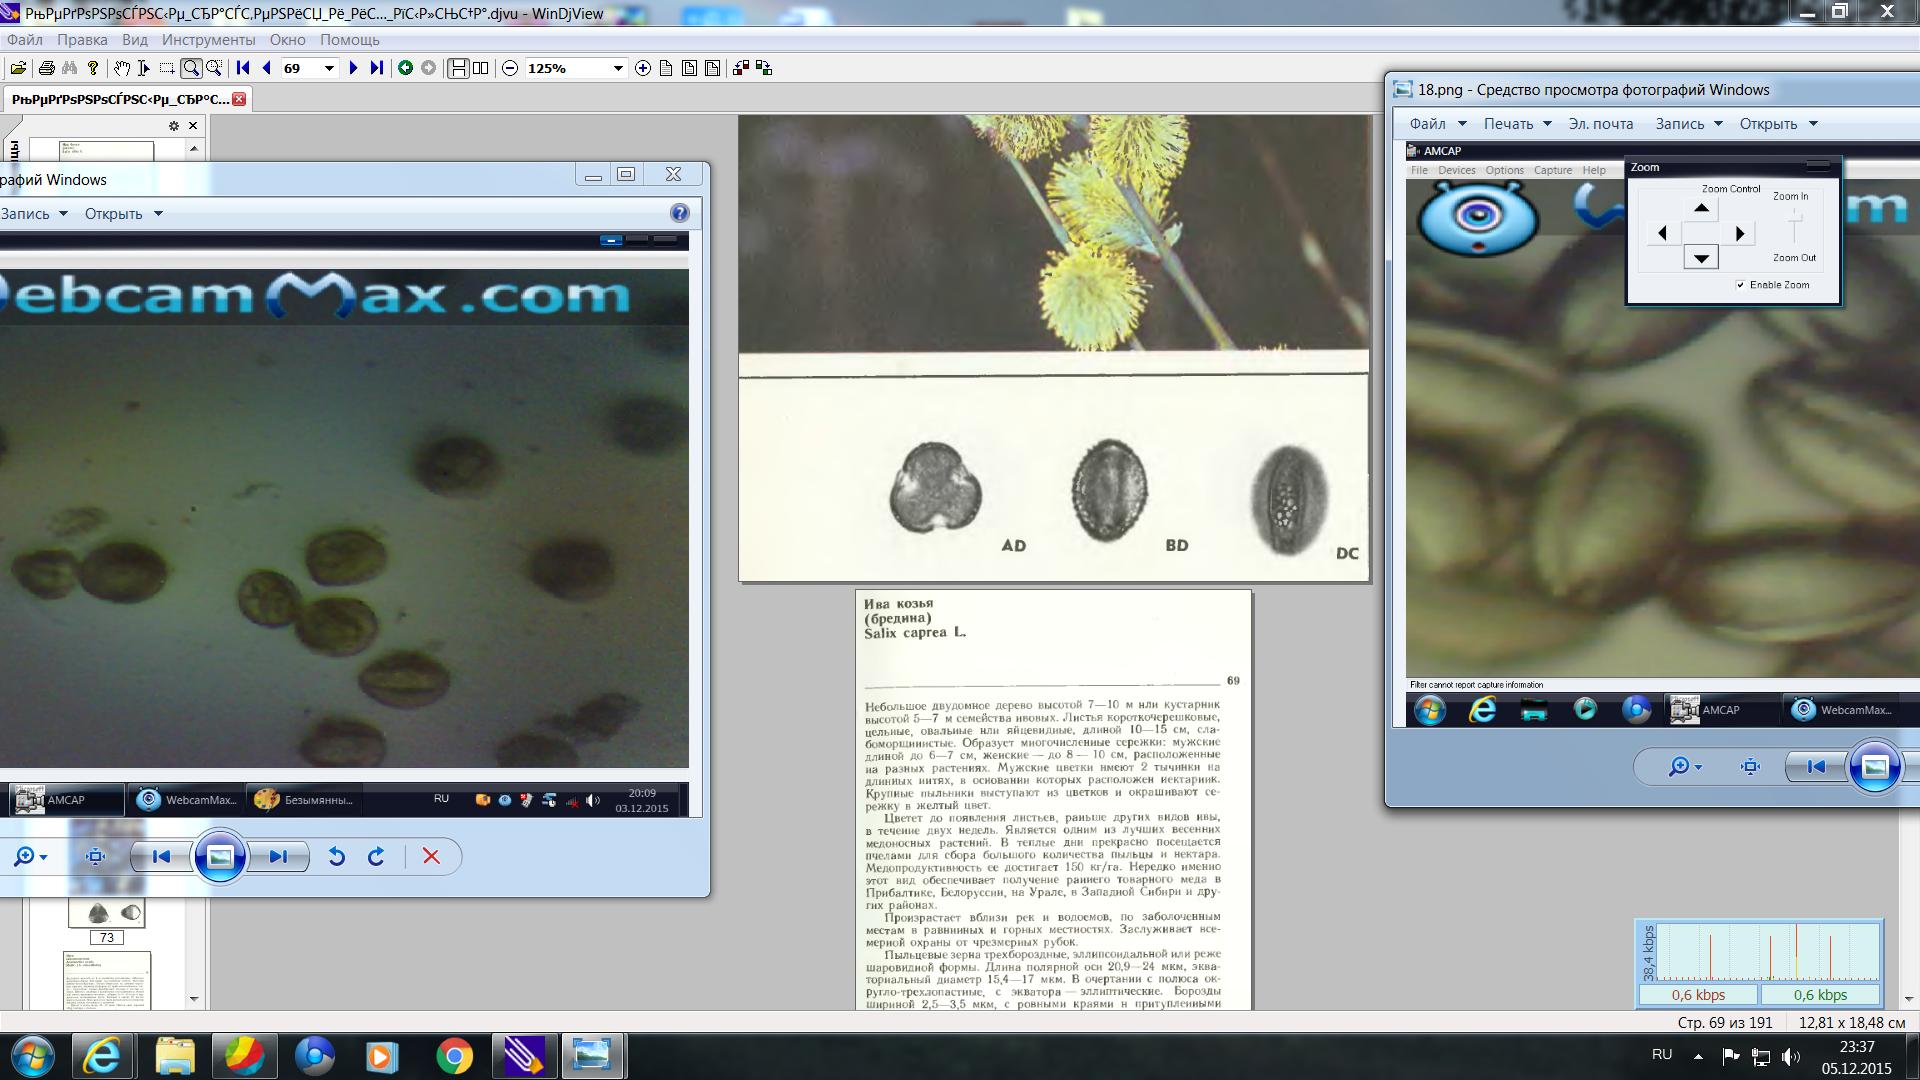Open the Инструменты menu
1920x1080 pixels.
pos(208,40)
